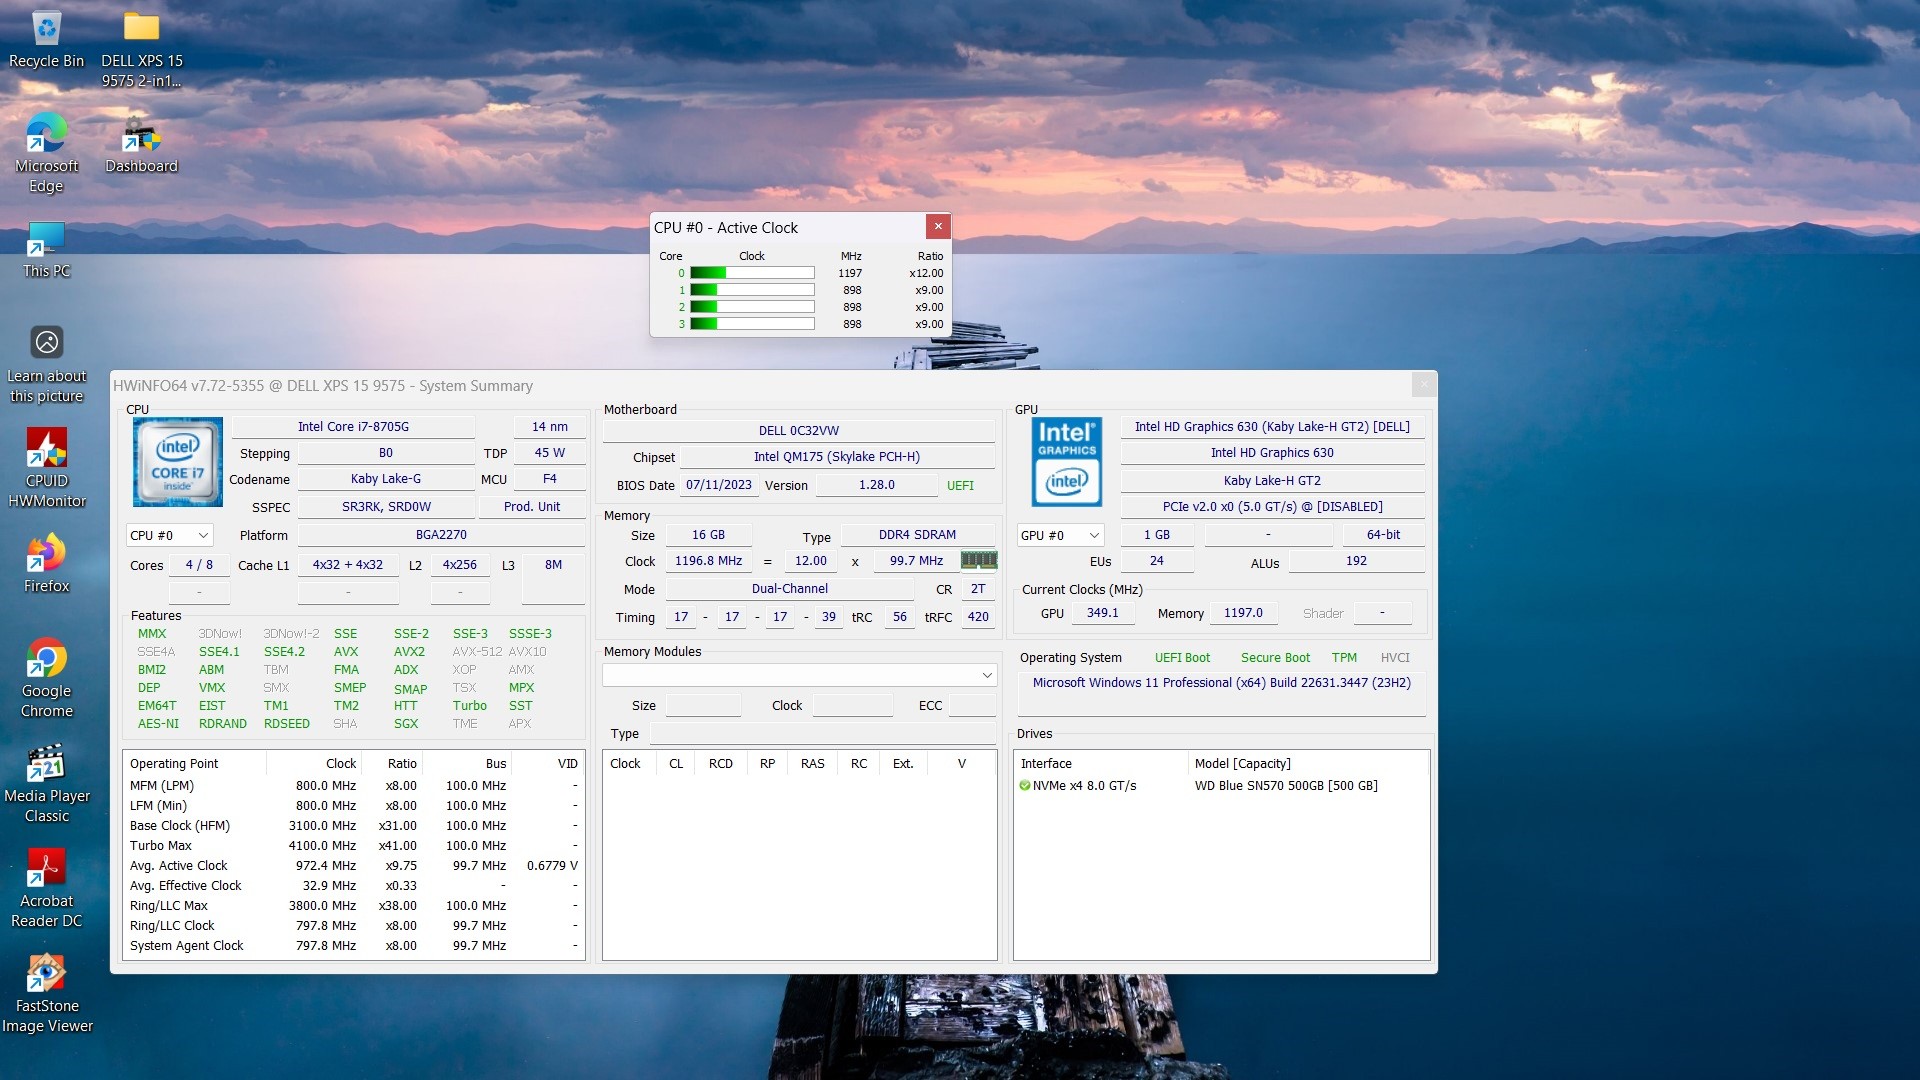Click the Interface column header in Drives

tap(1101, 764)
